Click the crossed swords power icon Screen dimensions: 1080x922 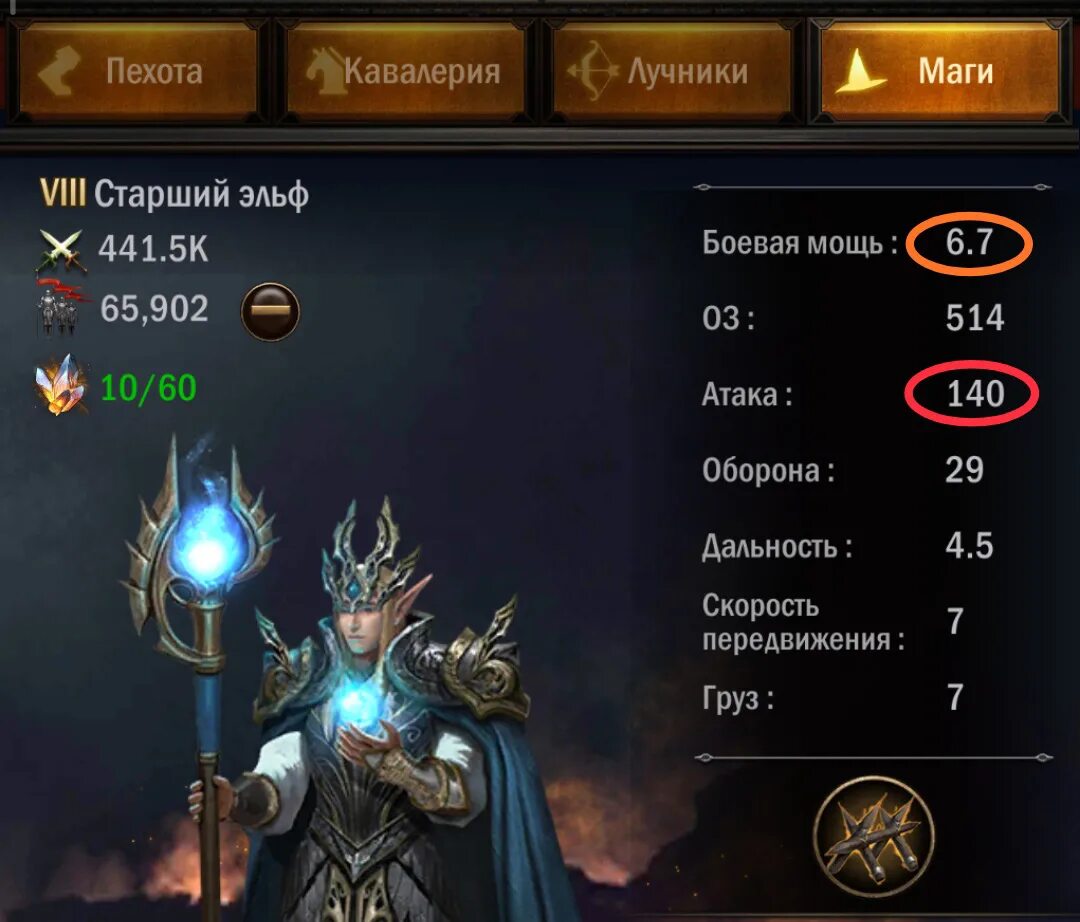61,251
